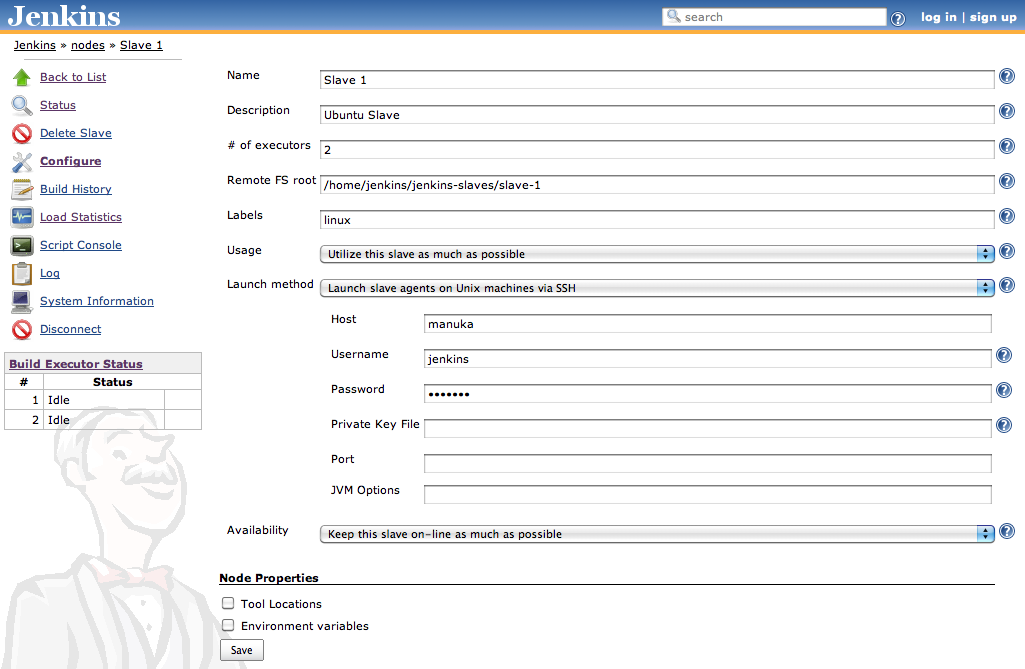Click the Disconnect link
The image size is (1025, 669).
(71, 330)
